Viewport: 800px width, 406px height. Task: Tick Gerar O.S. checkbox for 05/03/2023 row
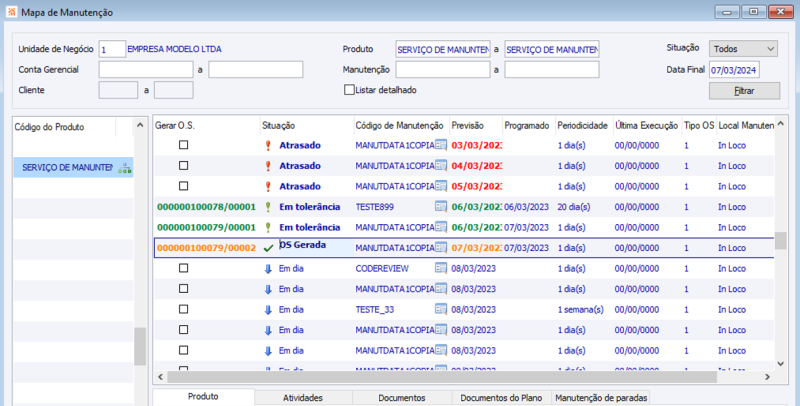click(184, 186)
